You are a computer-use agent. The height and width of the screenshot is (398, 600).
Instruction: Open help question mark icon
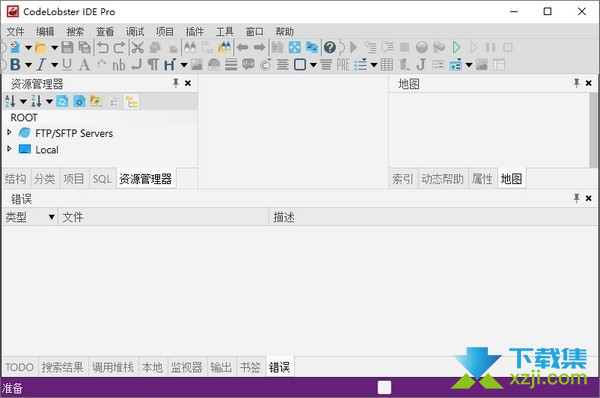[329, 47]
